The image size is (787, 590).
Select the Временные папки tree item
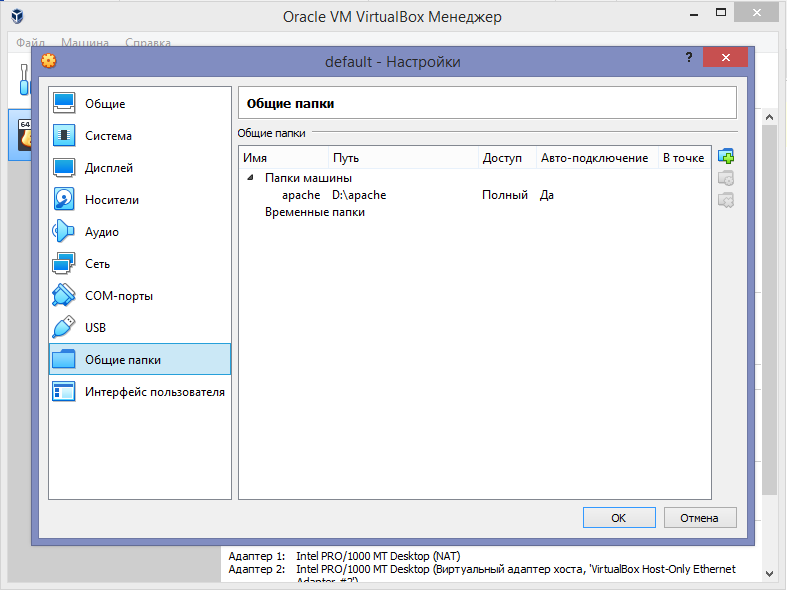point(314,212)
